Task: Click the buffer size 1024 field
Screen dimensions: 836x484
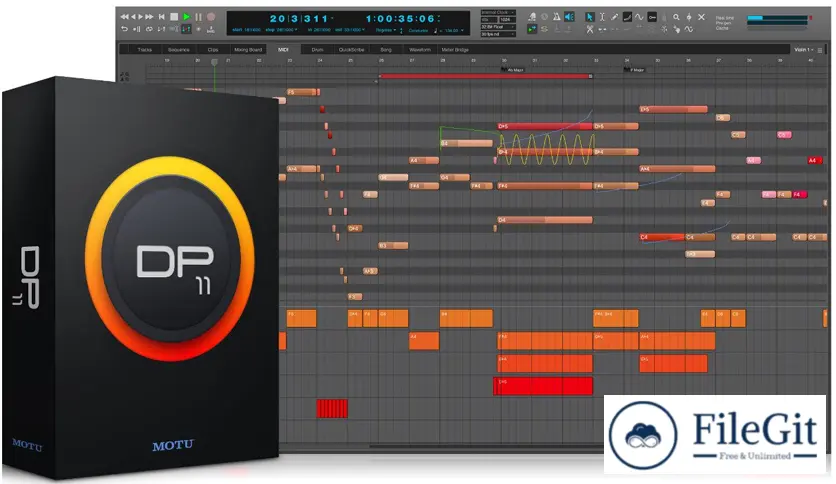Action: pos(508,20)
